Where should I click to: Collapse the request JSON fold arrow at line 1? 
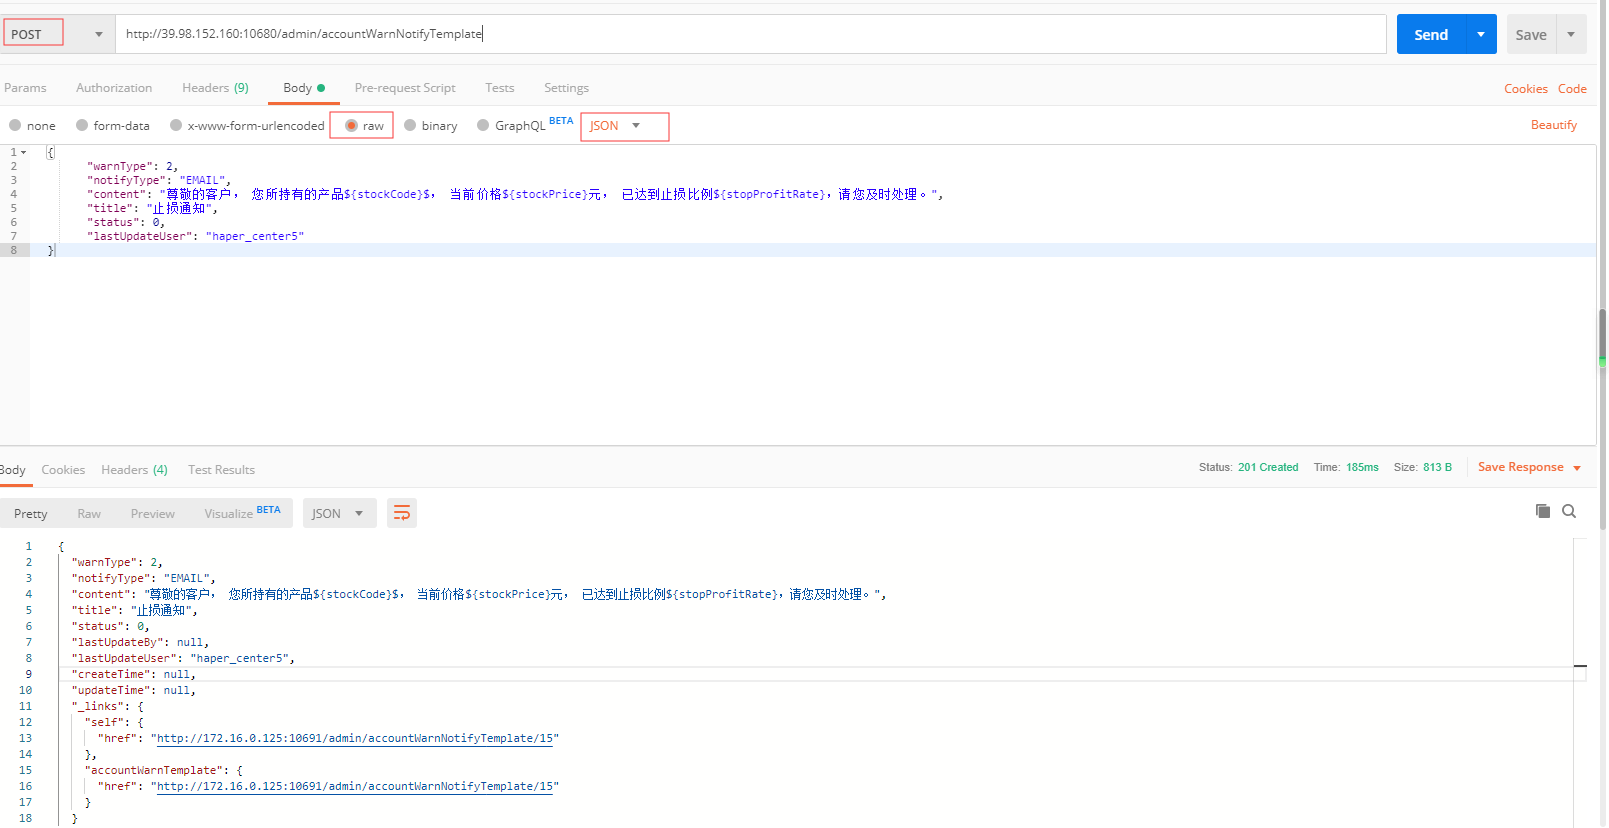24,152
